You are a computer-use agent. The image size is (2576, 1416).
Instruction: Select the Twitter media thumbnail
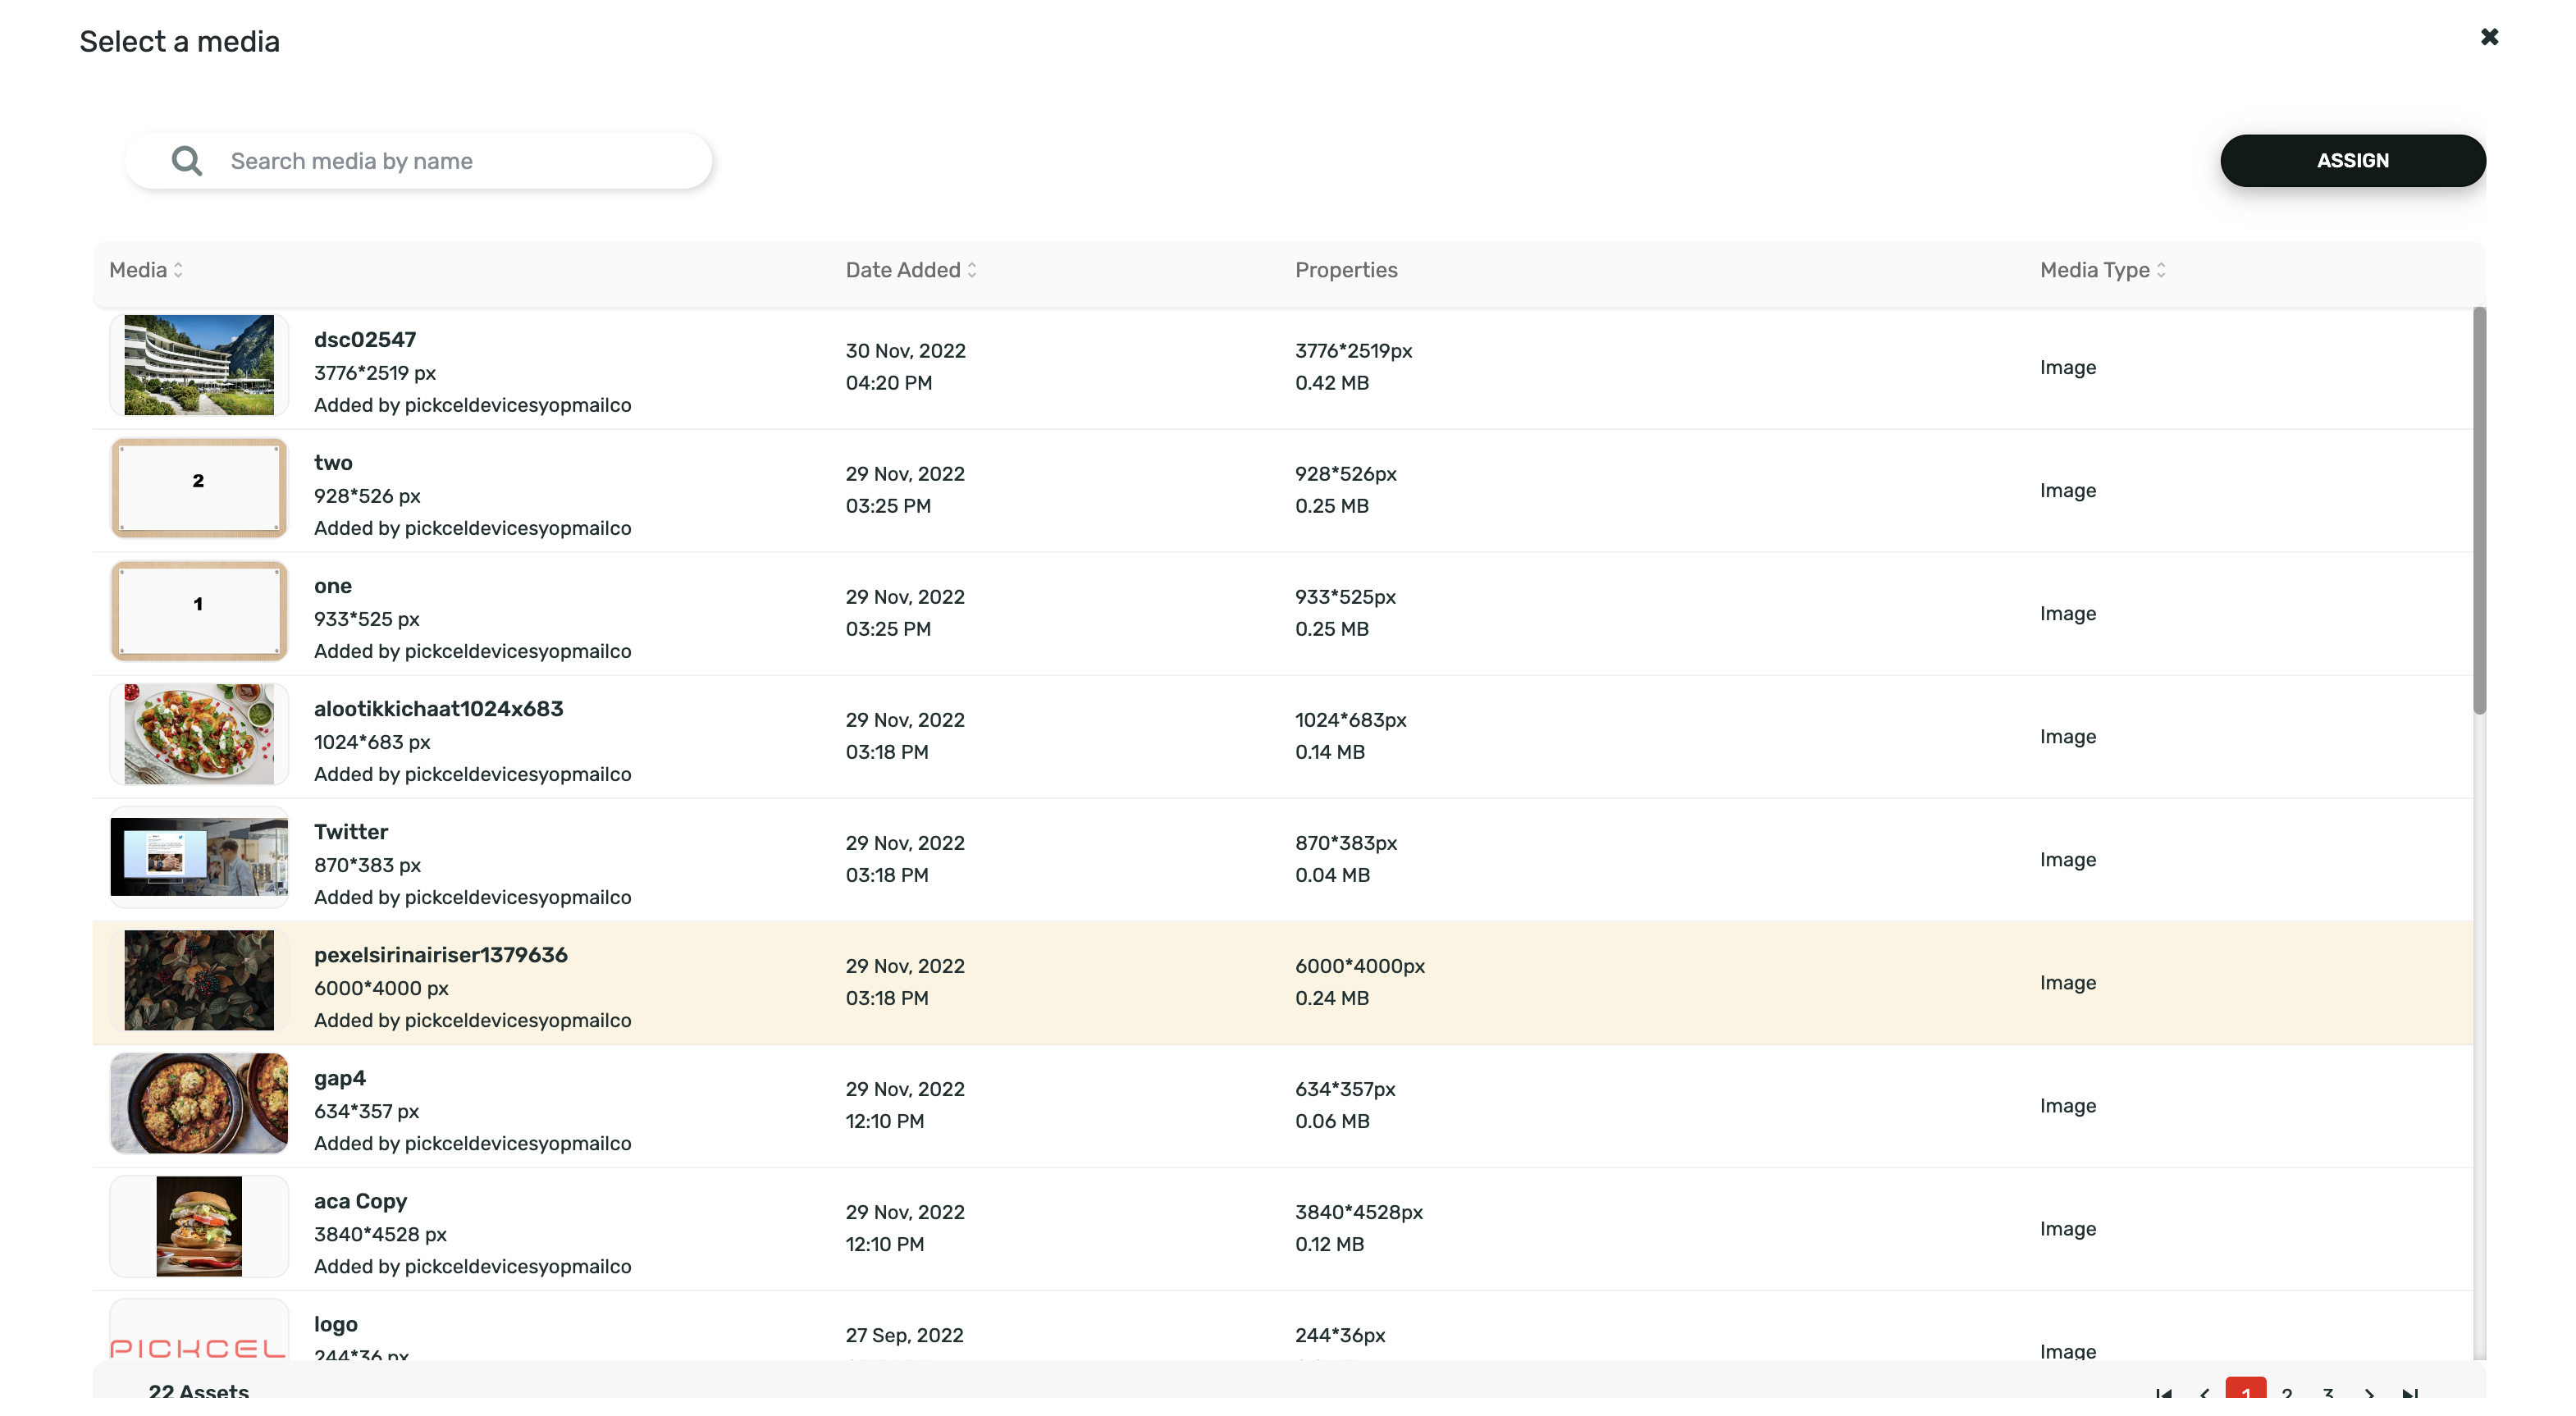point(199,858)
